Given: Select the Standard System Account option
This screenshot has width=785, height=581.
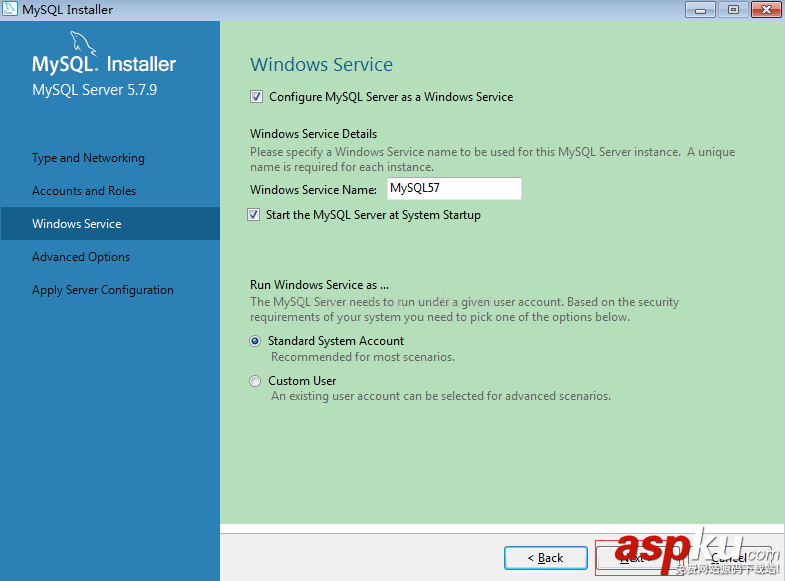Looking at the screenshot, I should 255,341.
